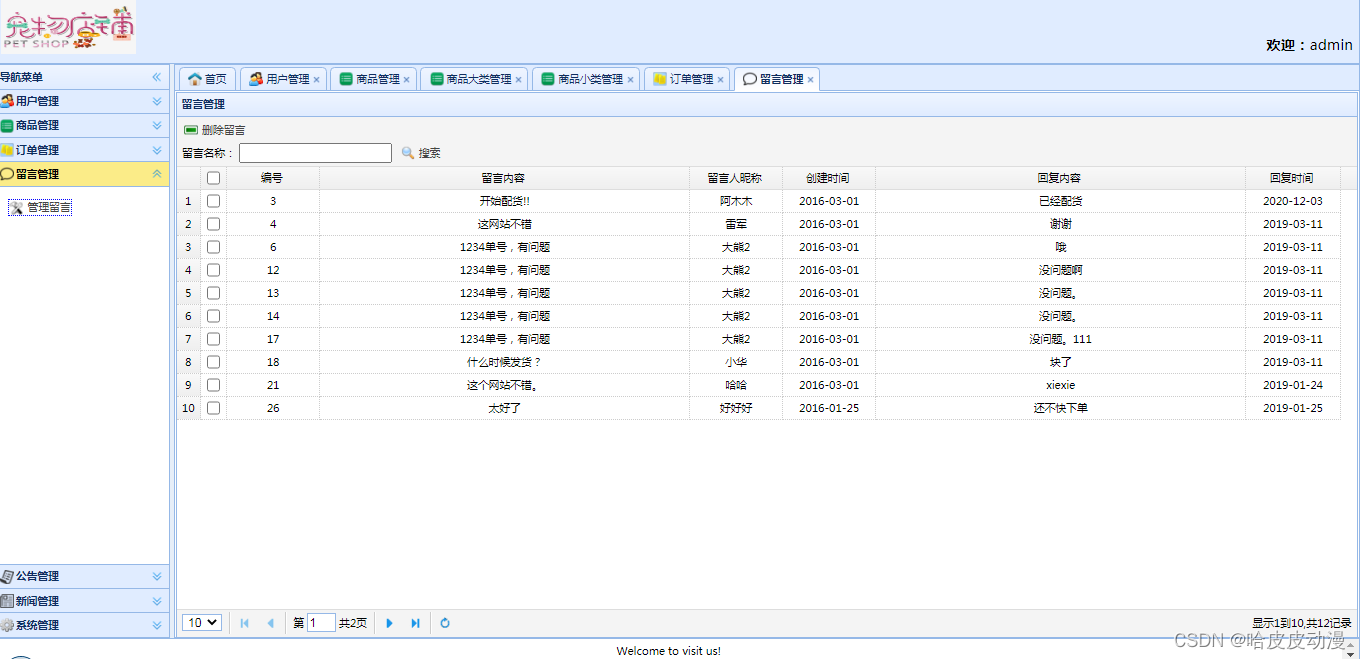
Task: Select the nickname cell 阿木木
Action: [735, 201]
